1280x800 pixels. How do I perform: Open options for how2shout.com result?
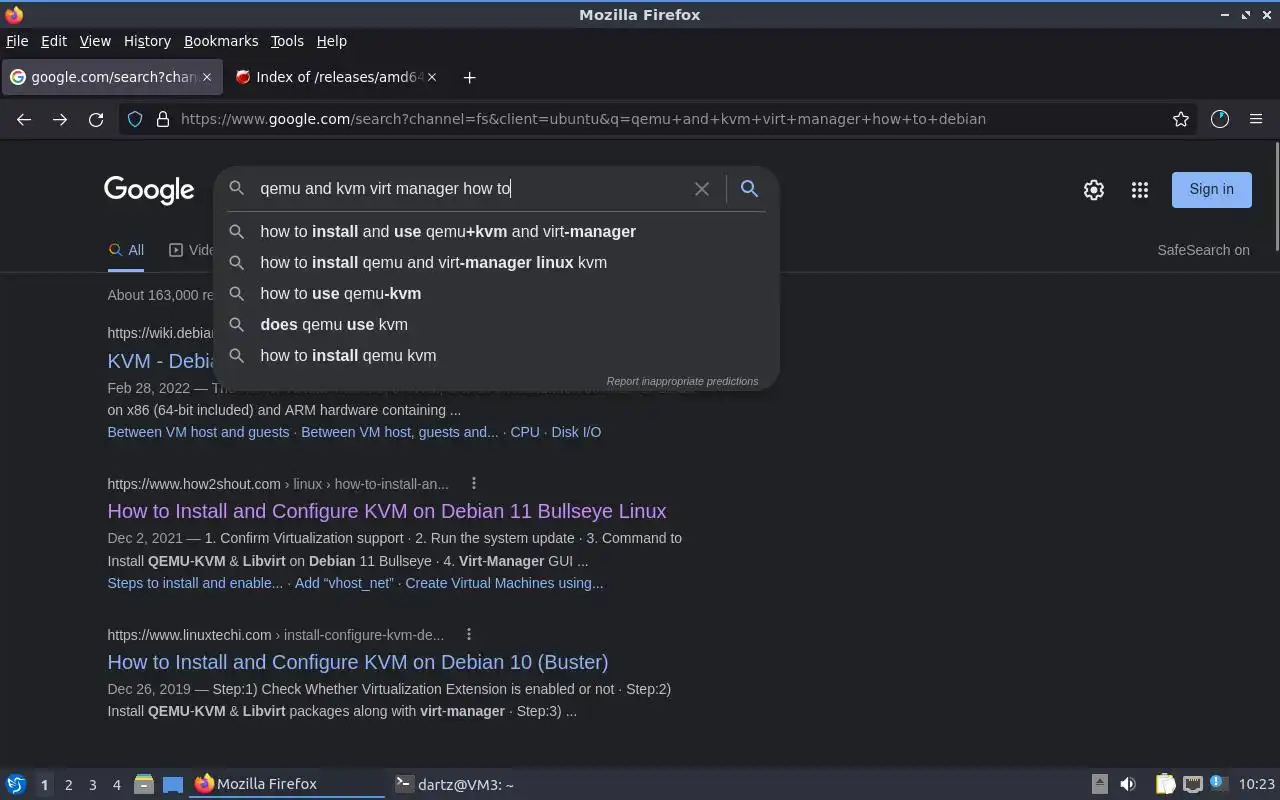coord(474,483)
